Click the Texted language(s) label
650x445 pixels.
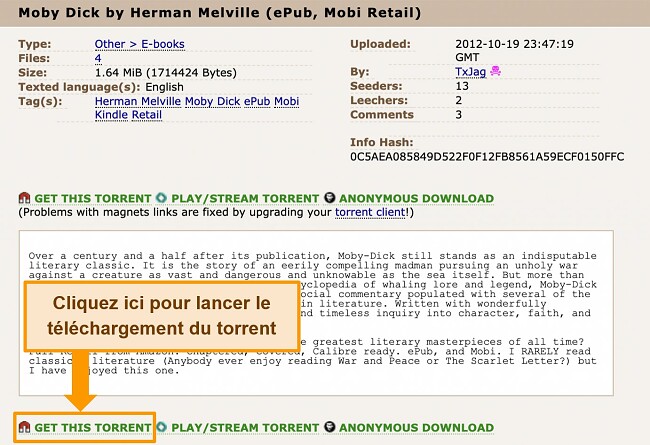coord(80,87)
